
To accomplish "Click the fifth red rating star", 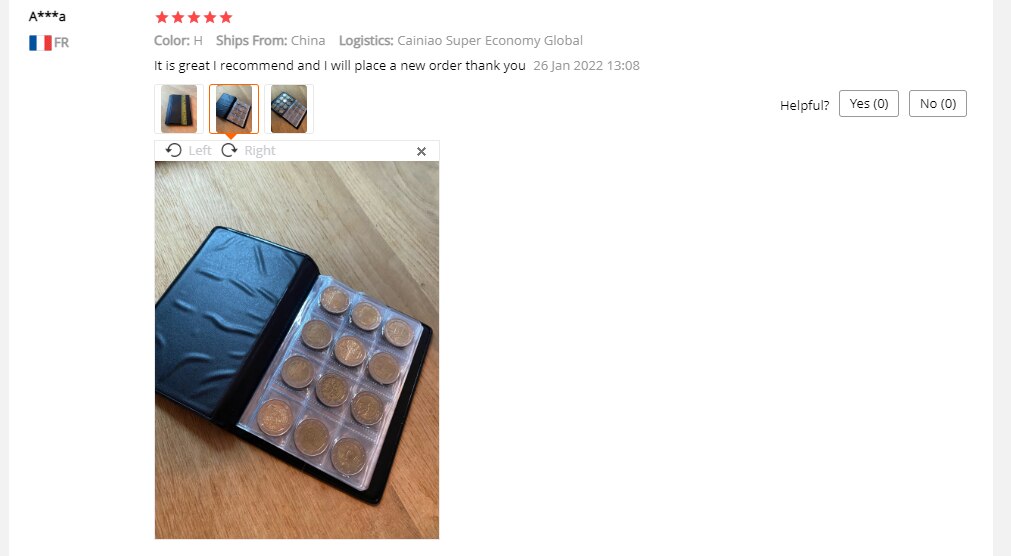I will [226, 17].
